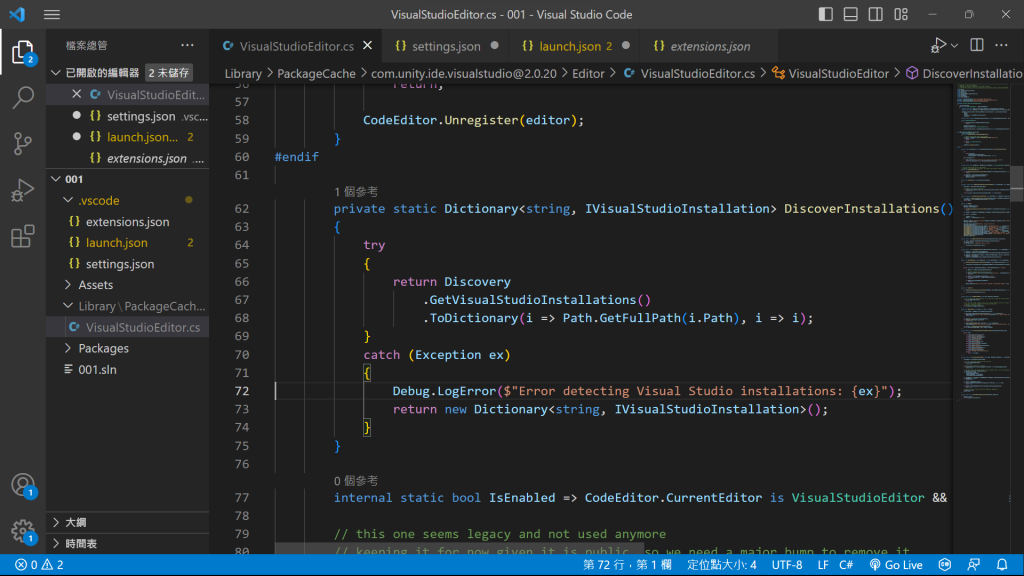The width and height of the screenshot is (1024, 576).
Task: Change the UTF-8 file encoding
Action: pyautogui.click(x=787, y=565)
